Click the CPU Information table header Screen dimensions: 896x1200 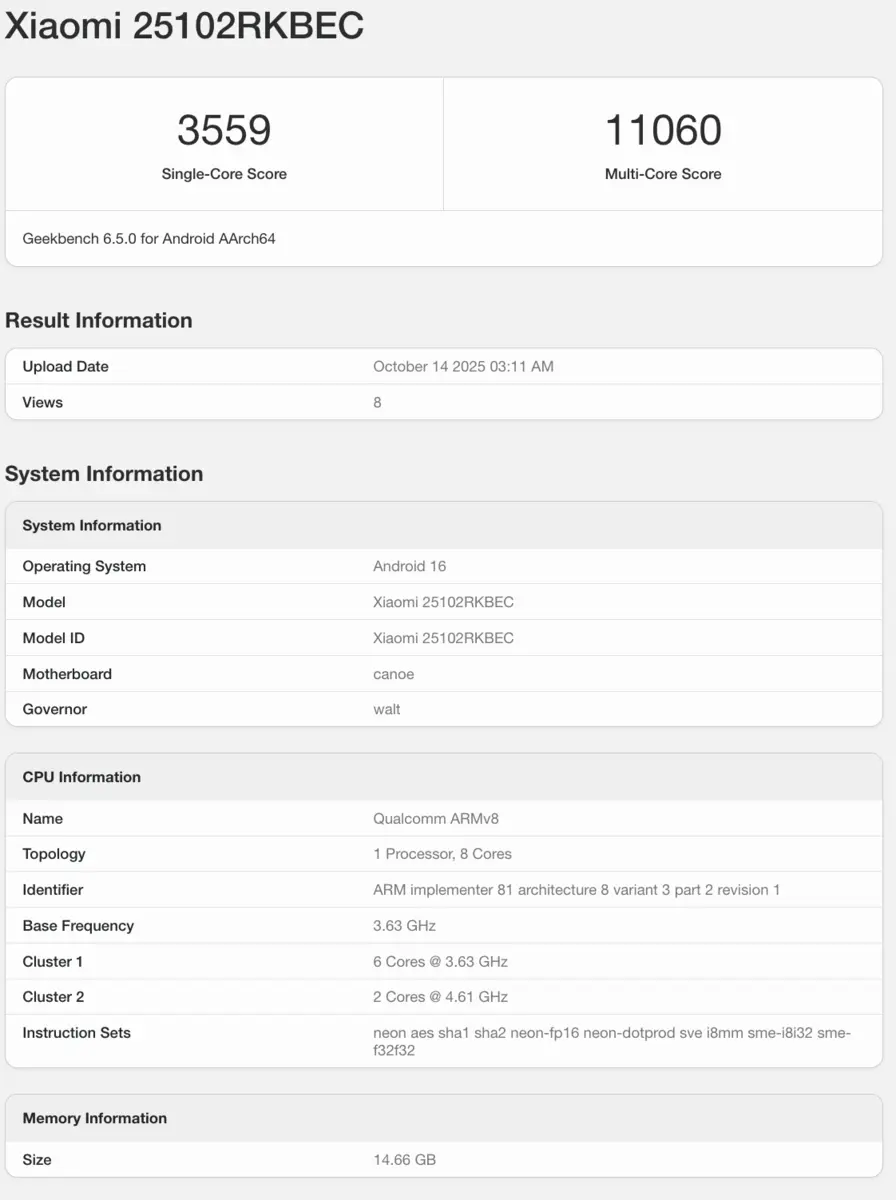coord(82,777)
